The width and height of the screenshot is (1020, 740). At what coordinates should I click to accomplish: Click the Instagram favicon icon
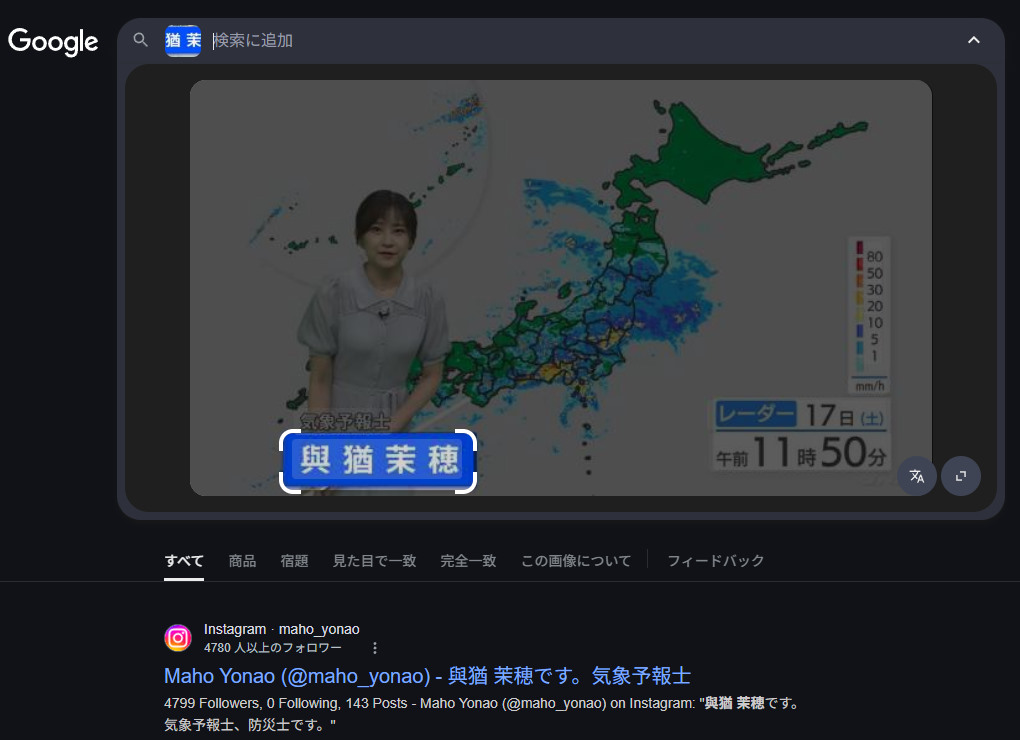coord(178,638)
